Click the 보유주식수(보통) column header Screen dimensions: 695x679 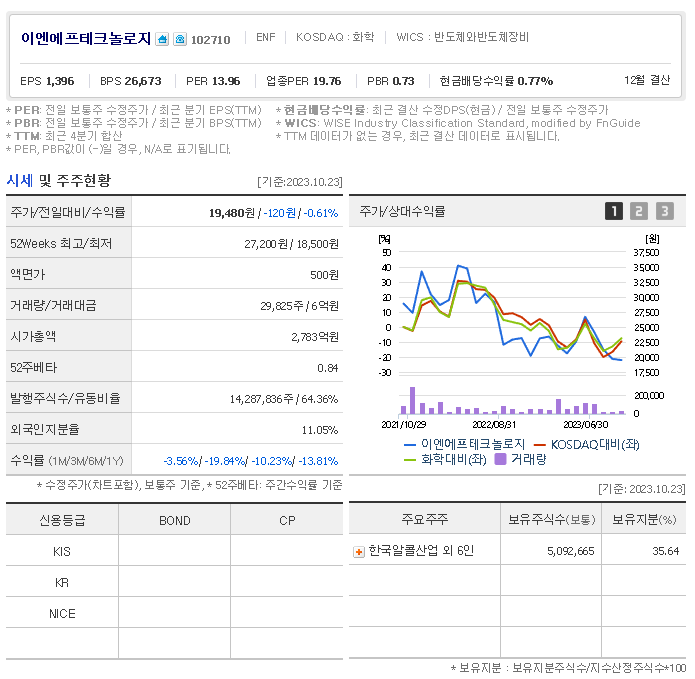click(x=551, y=519)
